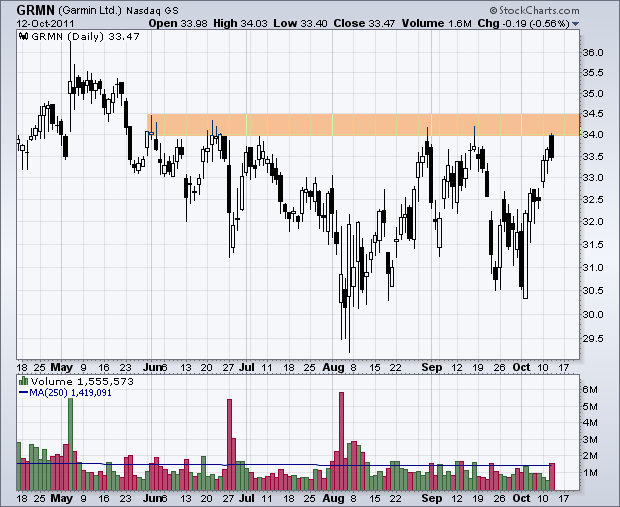The image size is (620, 507).
Task: Click May on the price chart date axis
Action: pyautogui.click(x=62, y=368)
